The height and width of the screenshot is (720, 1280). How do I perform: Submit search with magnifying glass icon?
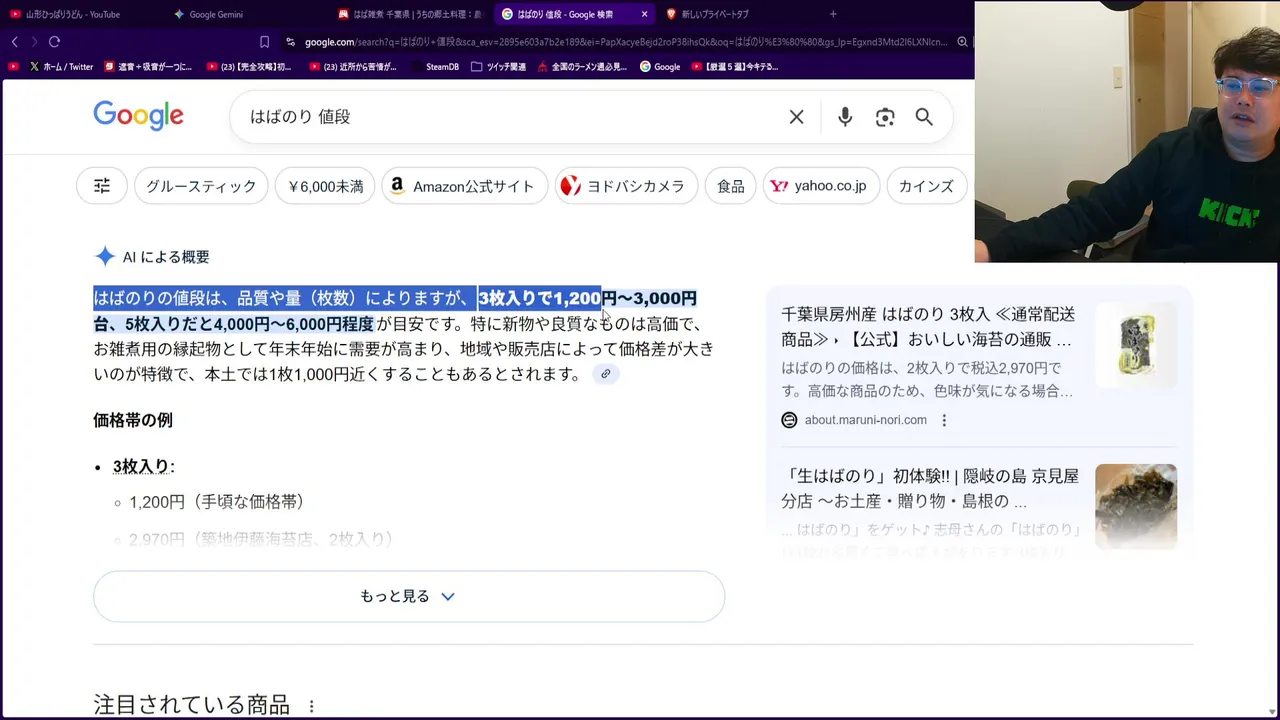point(924,117)
